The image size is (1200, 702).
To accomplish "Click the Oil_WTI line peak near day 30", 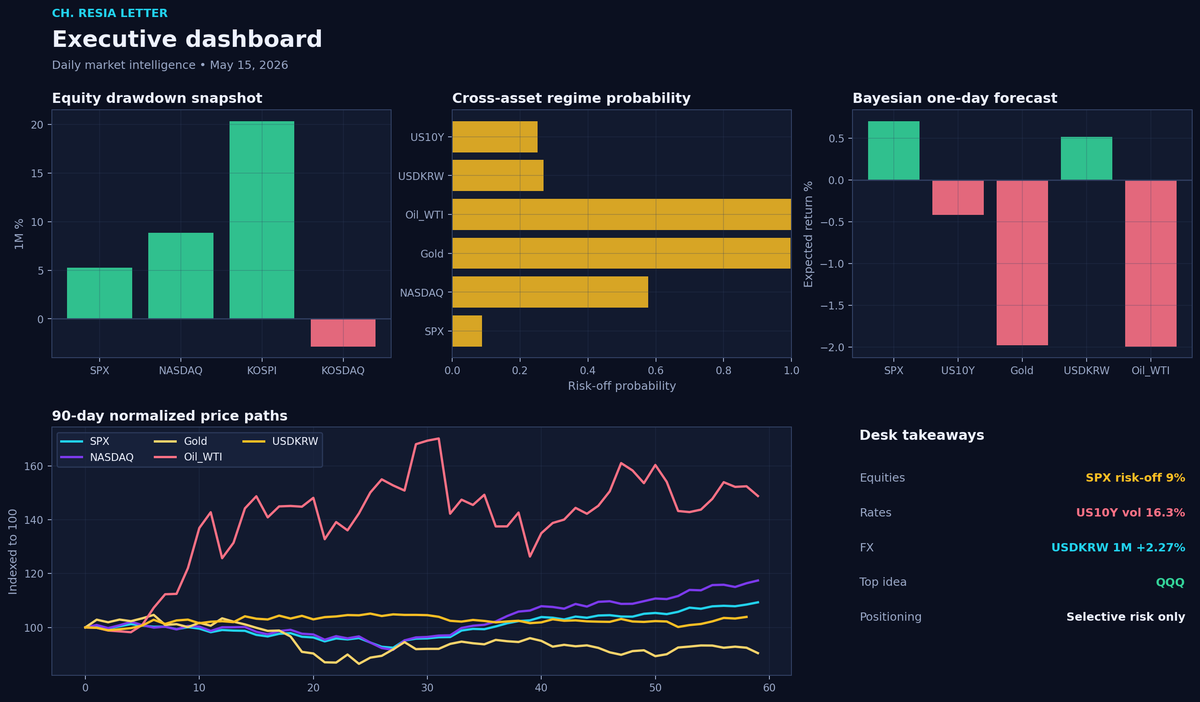I will [x=438, y=438].
